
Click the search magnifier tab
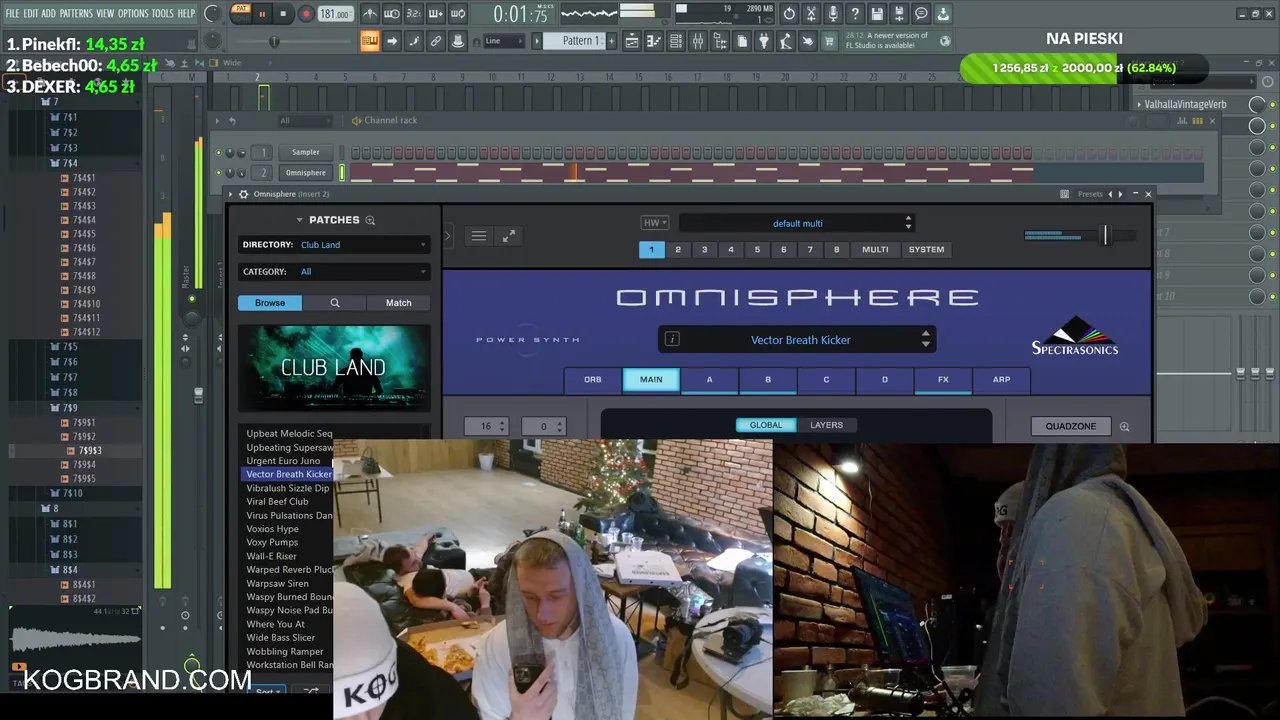click(x=335, y=303)
